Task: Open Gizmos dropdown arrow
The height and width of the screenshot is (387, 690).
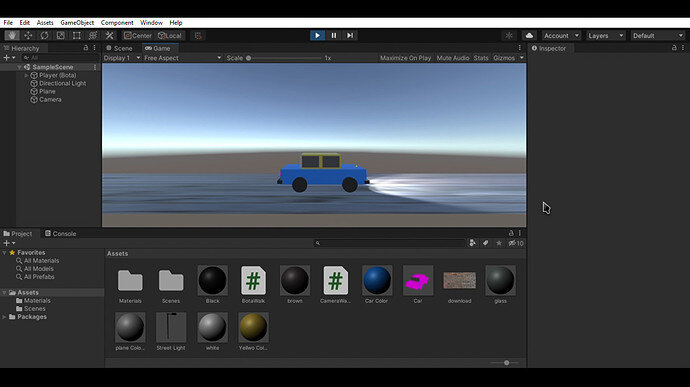Action: click(521, 58)
